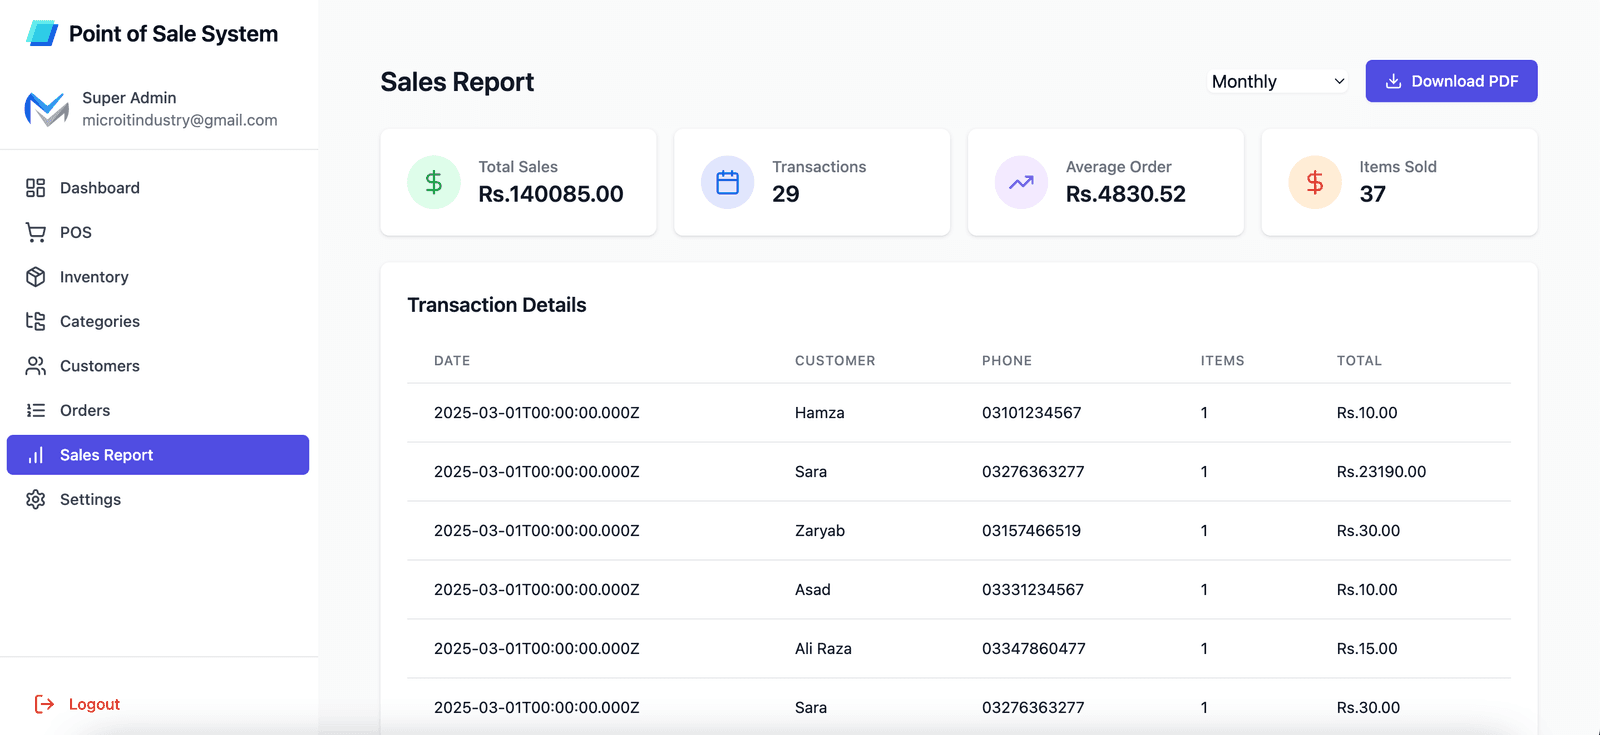Click the CUSTOMER column header
1600x735 pixels.
pyautogui.click(x=835, y=361)
